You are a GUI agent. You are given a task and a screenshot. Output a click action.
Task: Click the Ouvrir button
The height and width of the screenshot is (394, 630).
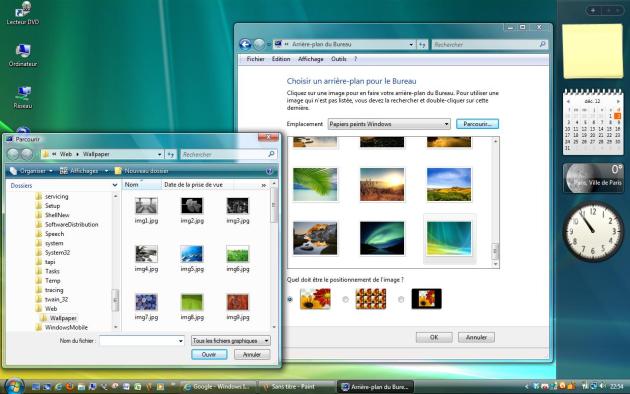coord(209,355)
